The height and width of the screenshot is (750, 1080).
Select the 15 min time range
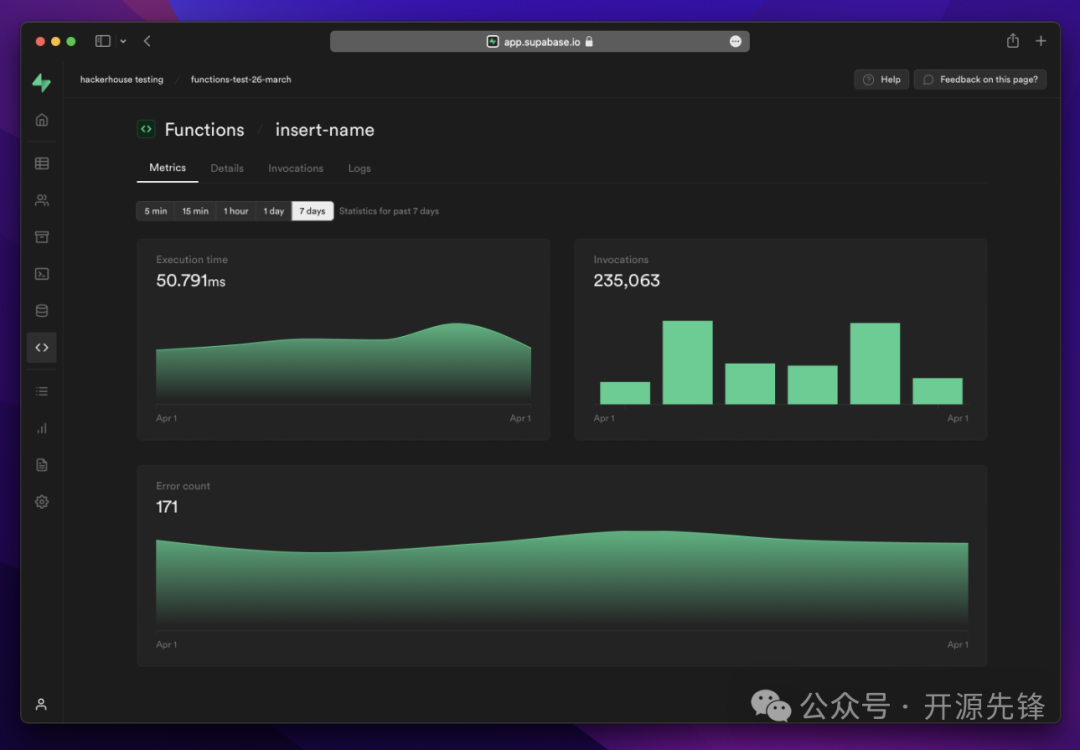click(x=195, y=211)
